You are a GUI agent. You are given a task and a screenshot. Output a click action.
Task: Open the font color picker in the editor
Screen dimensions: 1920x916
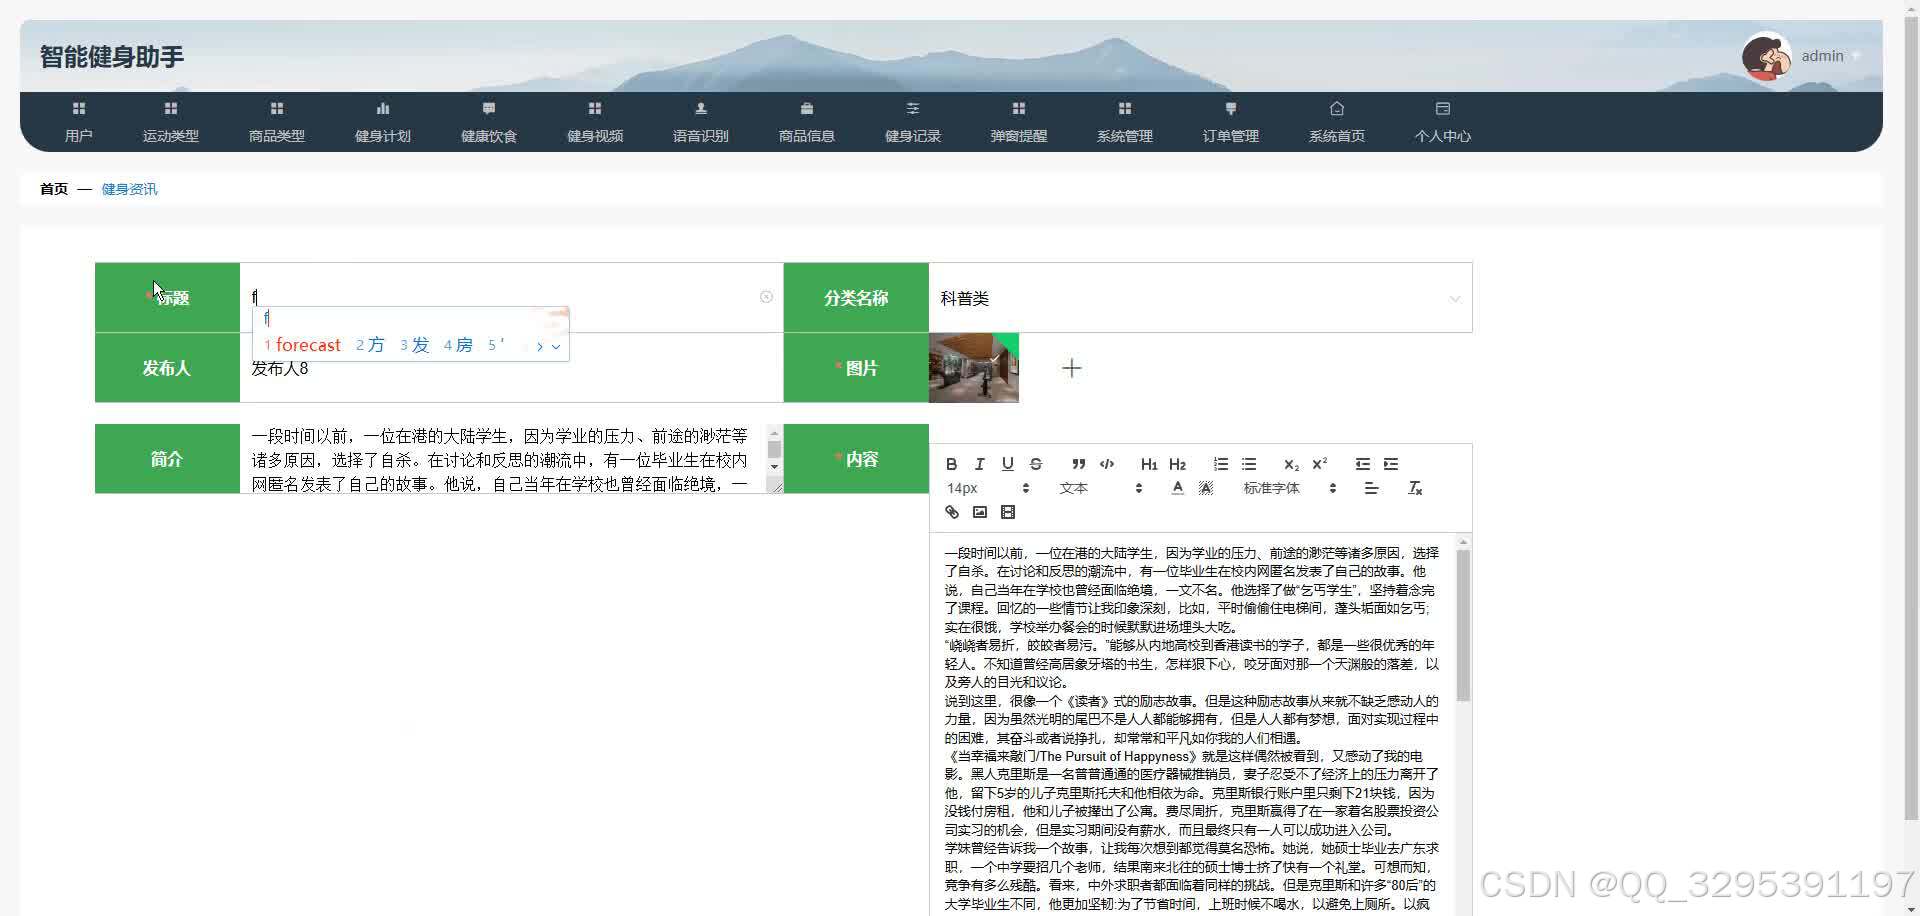pos(1176,488)
